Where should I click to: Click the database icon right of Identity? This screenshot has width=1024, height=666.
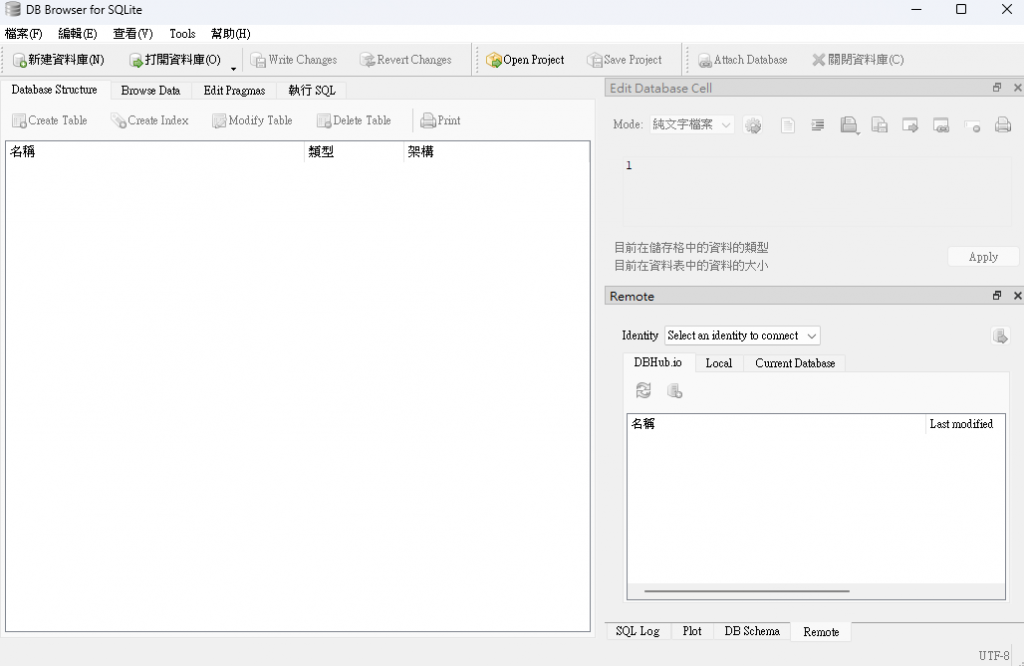(x=1000, y=336)
